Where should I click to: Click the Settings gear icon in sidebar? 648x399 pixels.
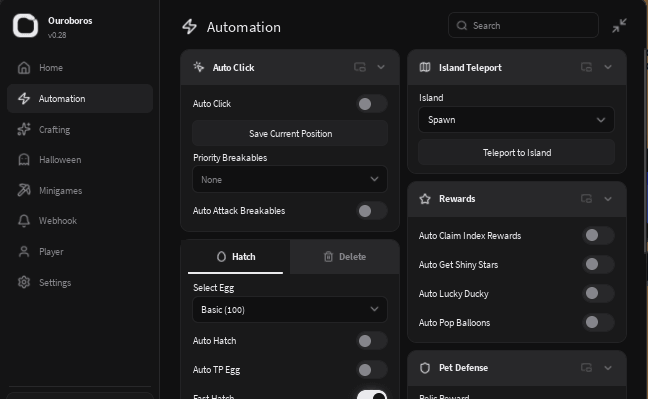[24, 282]
